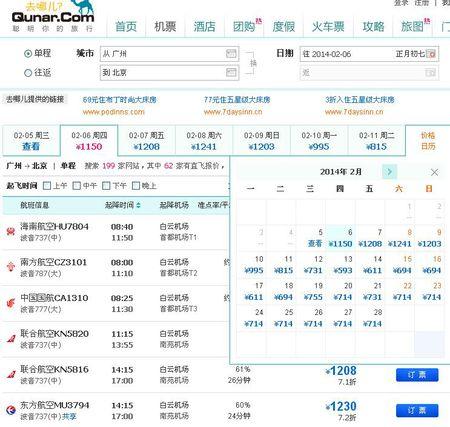Toggle 价格日历 price calendar button
The width and height of the screenshot is (450, 427).
coord(428,141)
